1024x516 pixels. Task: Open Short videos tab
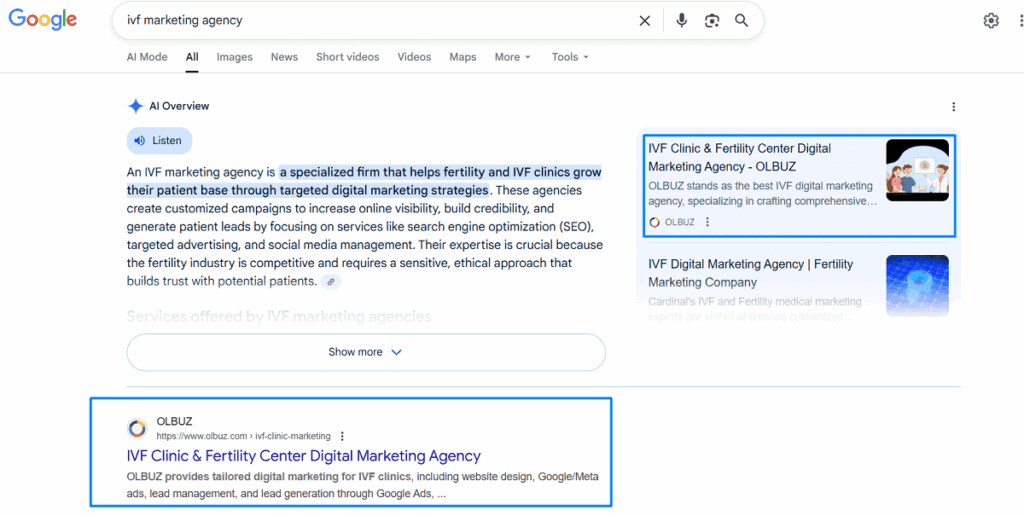[347, 57]
